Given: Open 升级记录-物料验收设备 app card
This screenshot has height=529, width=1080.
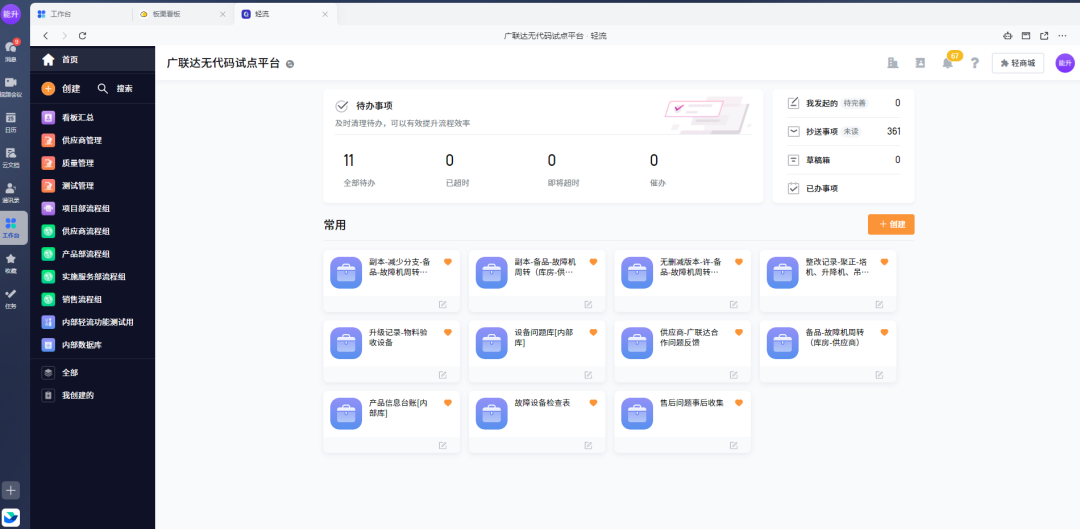Looking at the screenshot, I should 391,351.
